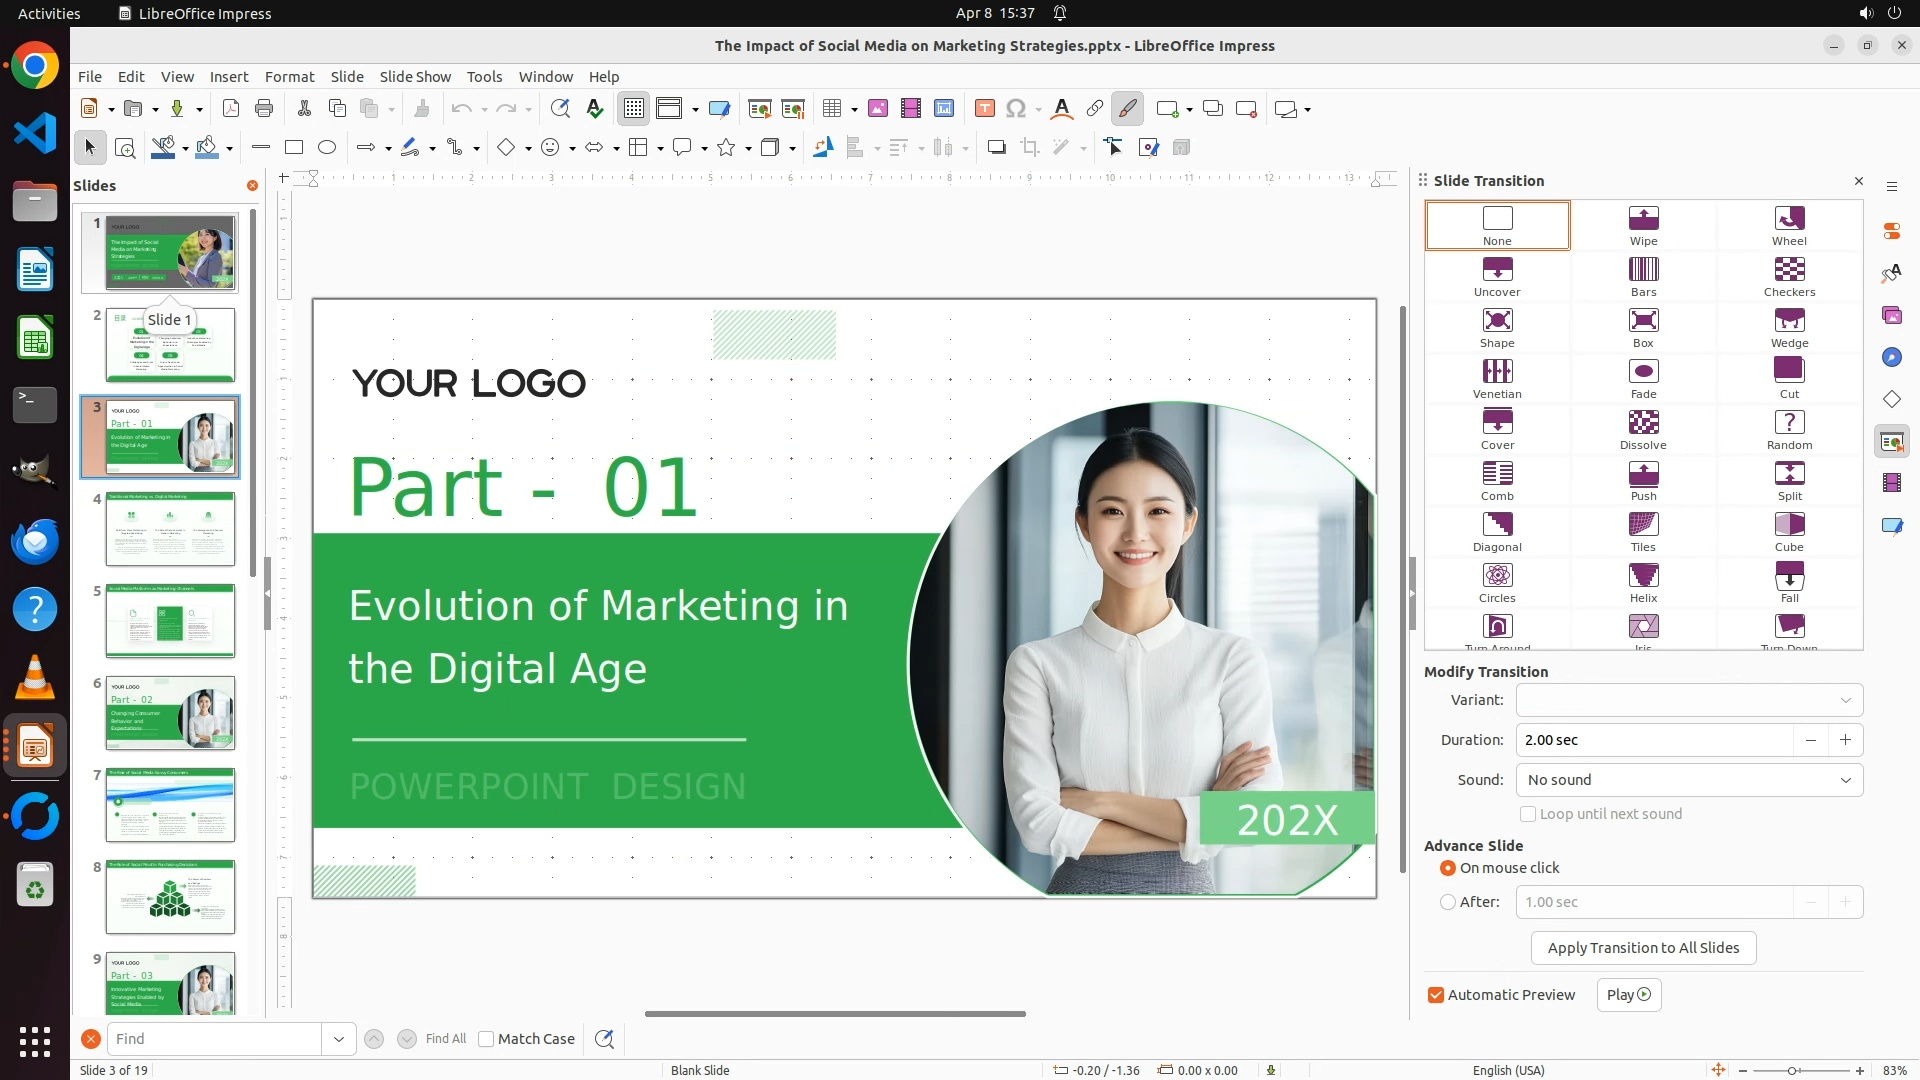Click the Display Grid toolbar icon

coord(634,109)
